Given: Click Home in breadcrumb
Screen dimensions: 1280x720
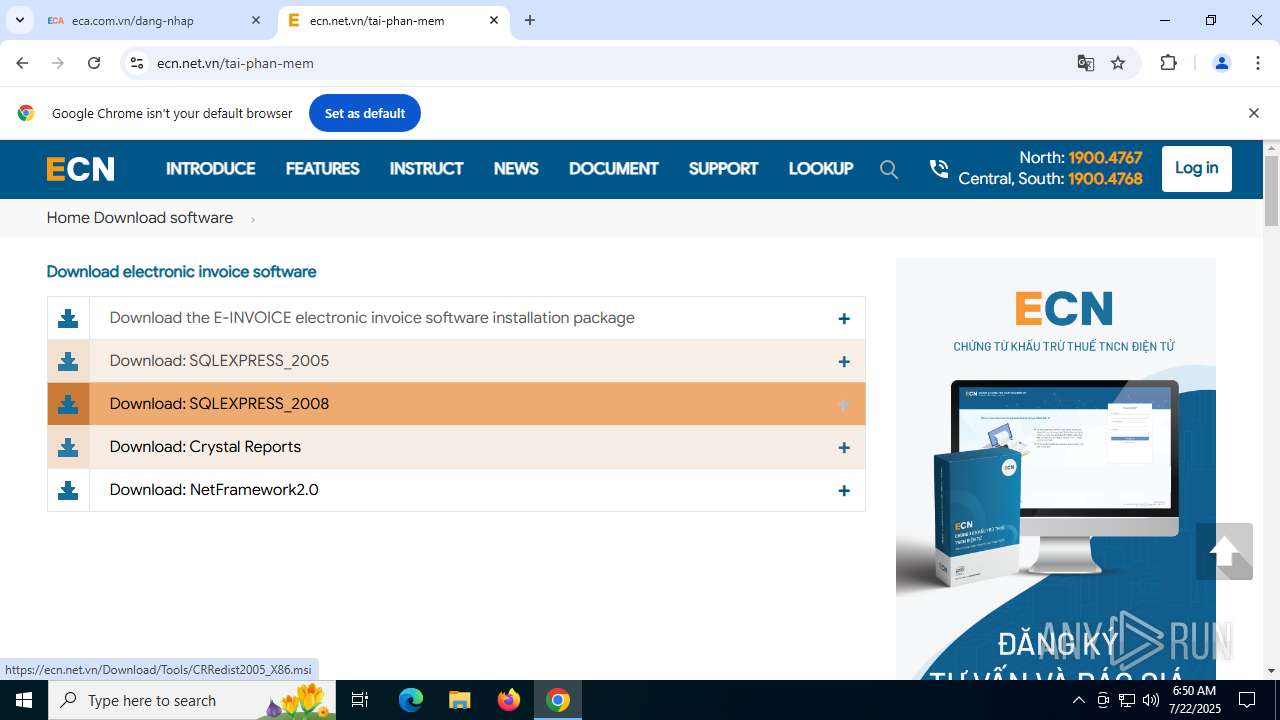Looking at the screenshot, I should (x=67, y=218).
